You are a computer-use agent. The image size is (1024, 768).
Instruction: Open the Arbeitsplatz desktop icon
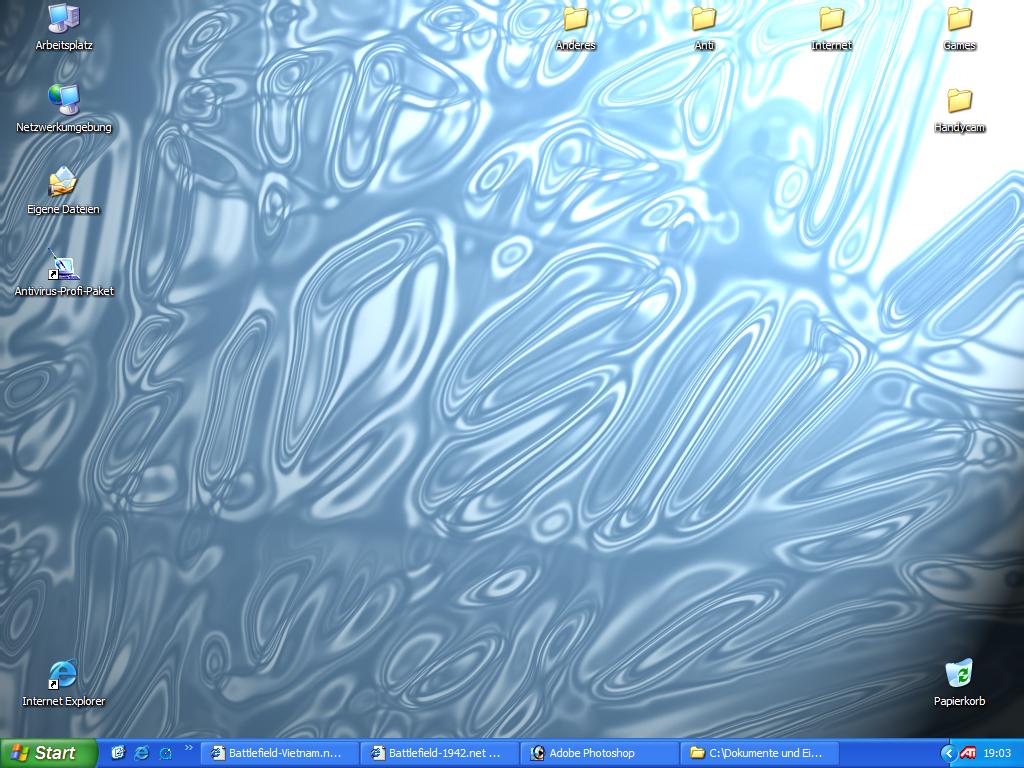point(64,18)
